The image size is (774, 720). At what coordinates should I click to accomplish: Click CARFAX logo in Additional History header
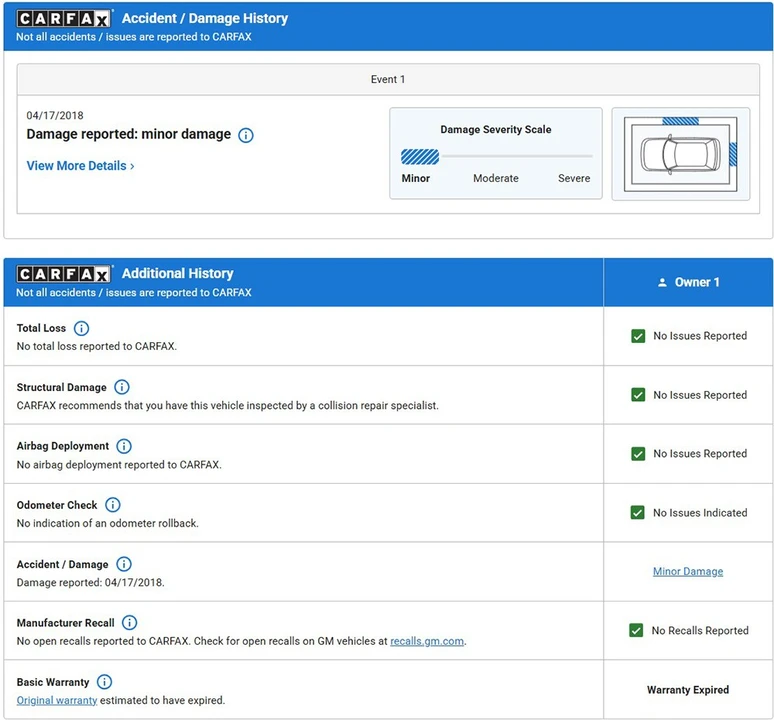point(63,274)
